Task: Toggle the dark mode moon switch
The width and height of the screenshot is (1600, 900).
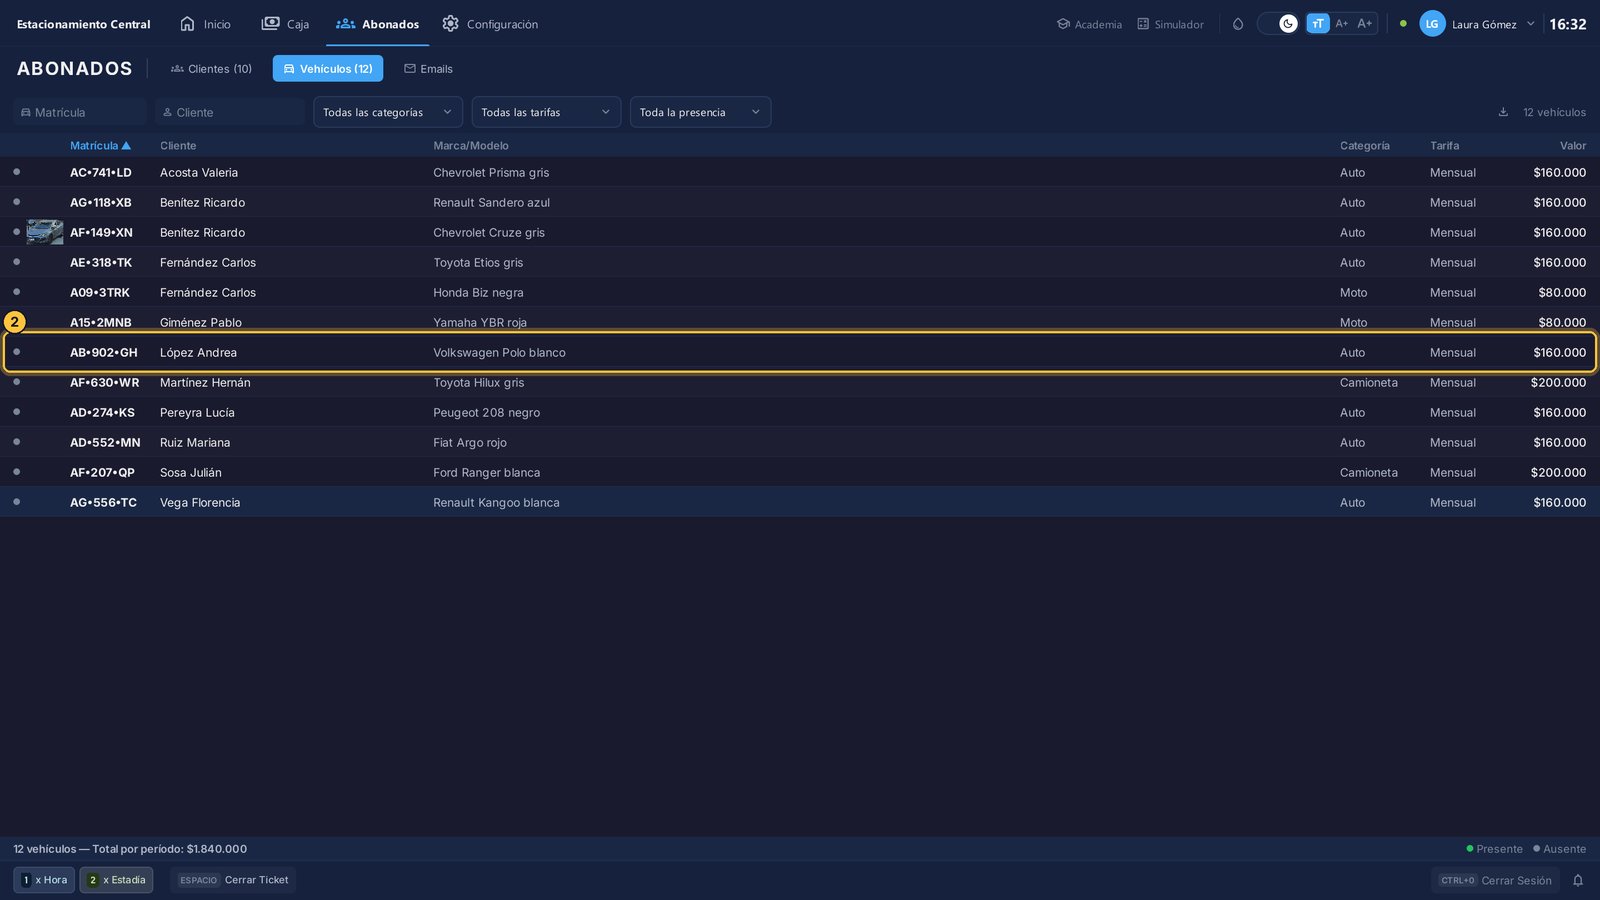Action: coord(1278,24)
